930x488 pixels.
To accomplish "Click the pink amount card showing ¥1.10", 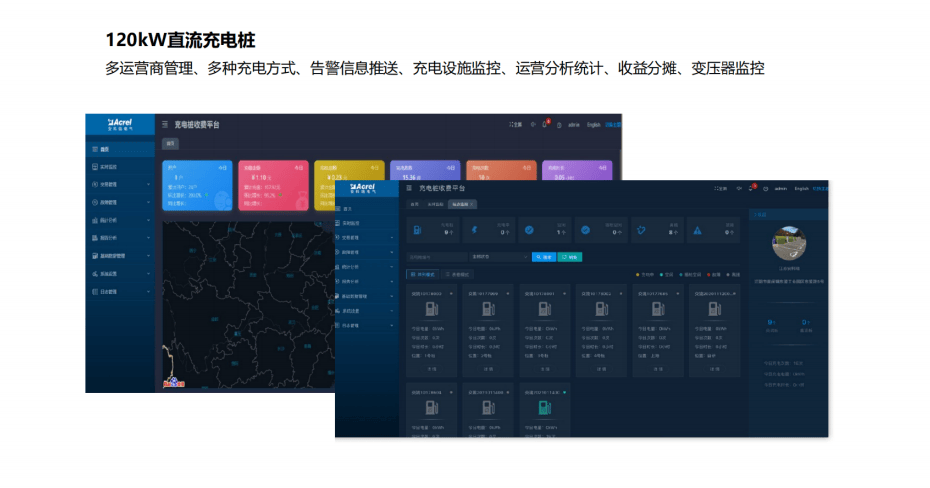I will point(273,185).
